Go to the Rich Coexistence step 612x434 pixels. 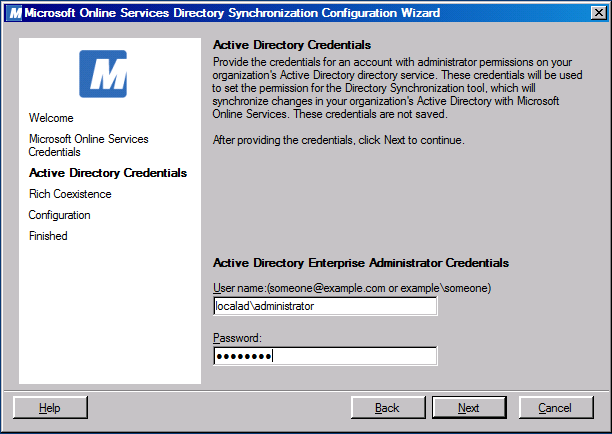pos(70,194)
